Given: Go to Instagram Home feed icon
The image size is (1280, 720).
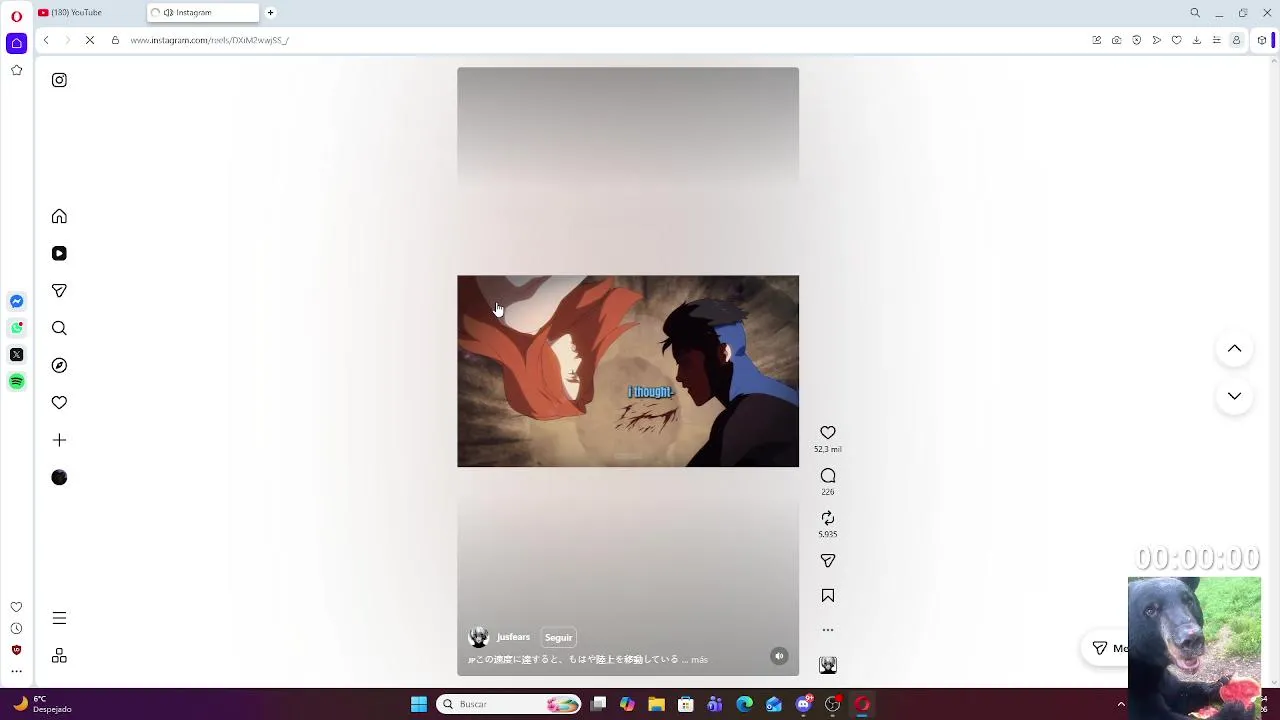Looking at the screenshot, I should [59, 216].
